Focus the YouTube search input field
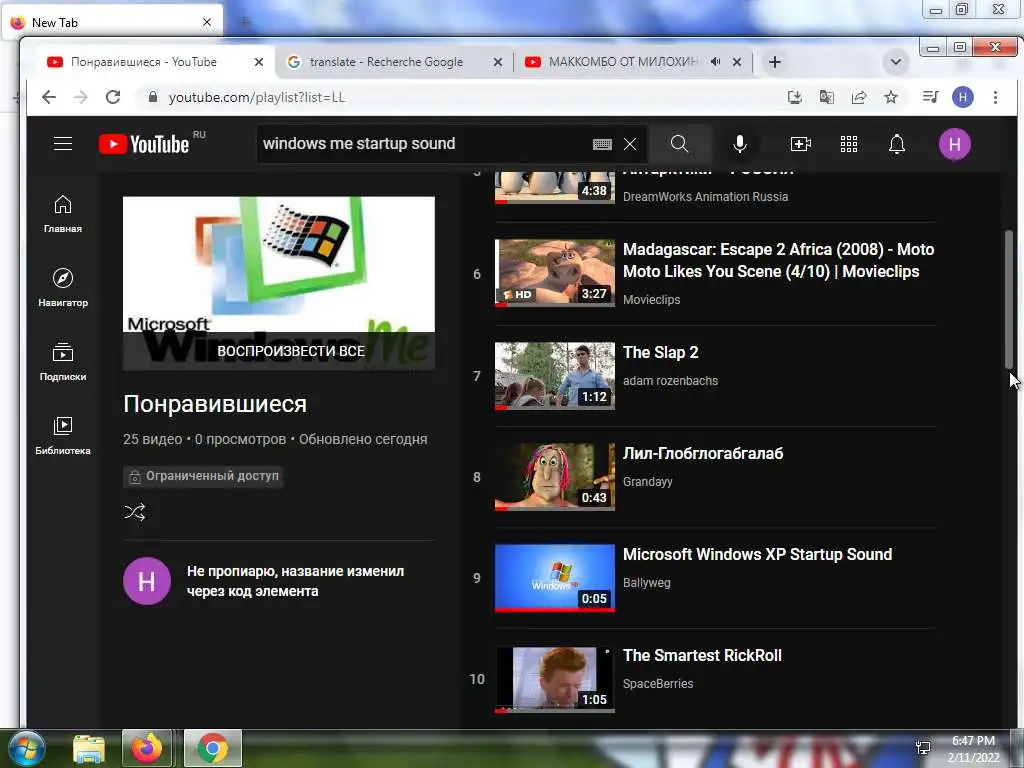The height and width of the screenshot is (768, 1024). pyautogui.click(x=424, y=144)
